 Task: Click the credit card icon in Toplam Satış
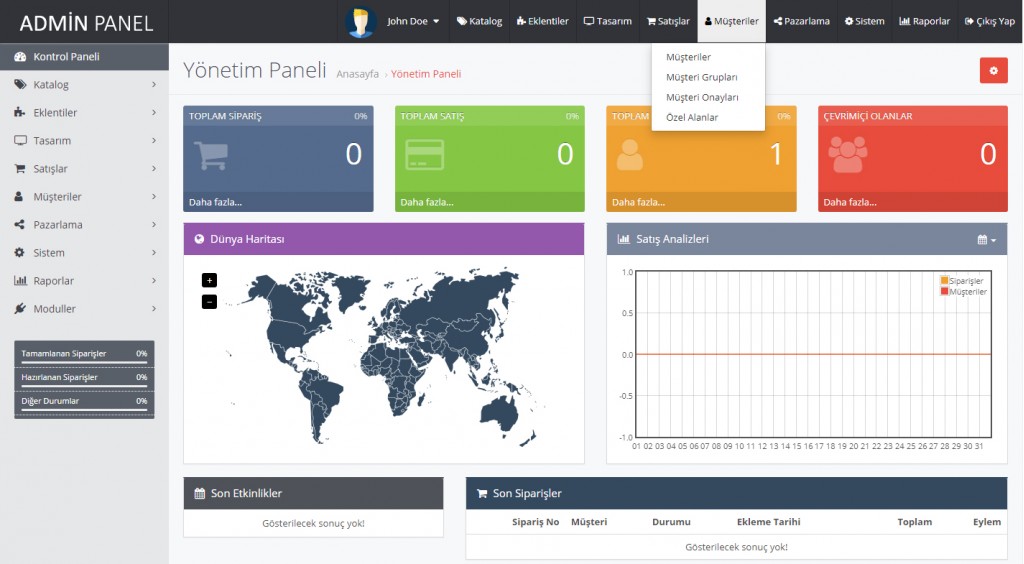coord(424,155)
